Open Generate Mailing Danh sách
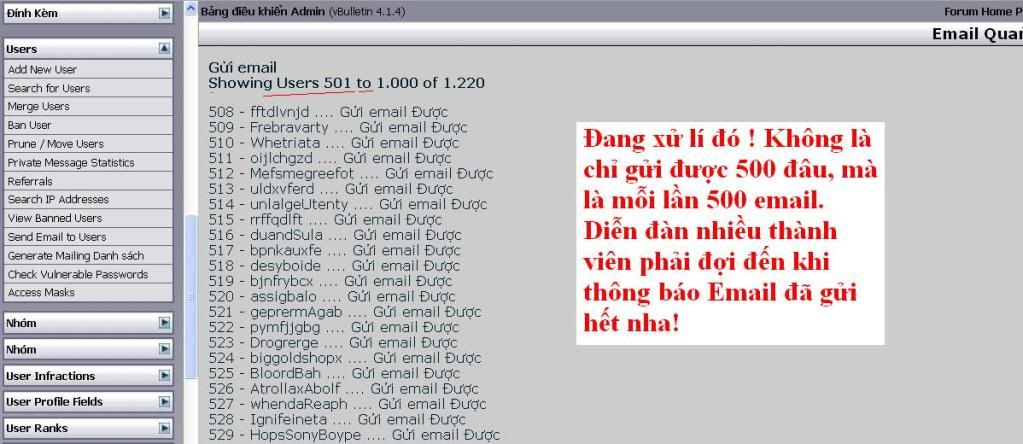1023x444 pixels. [x=76, y=256]
